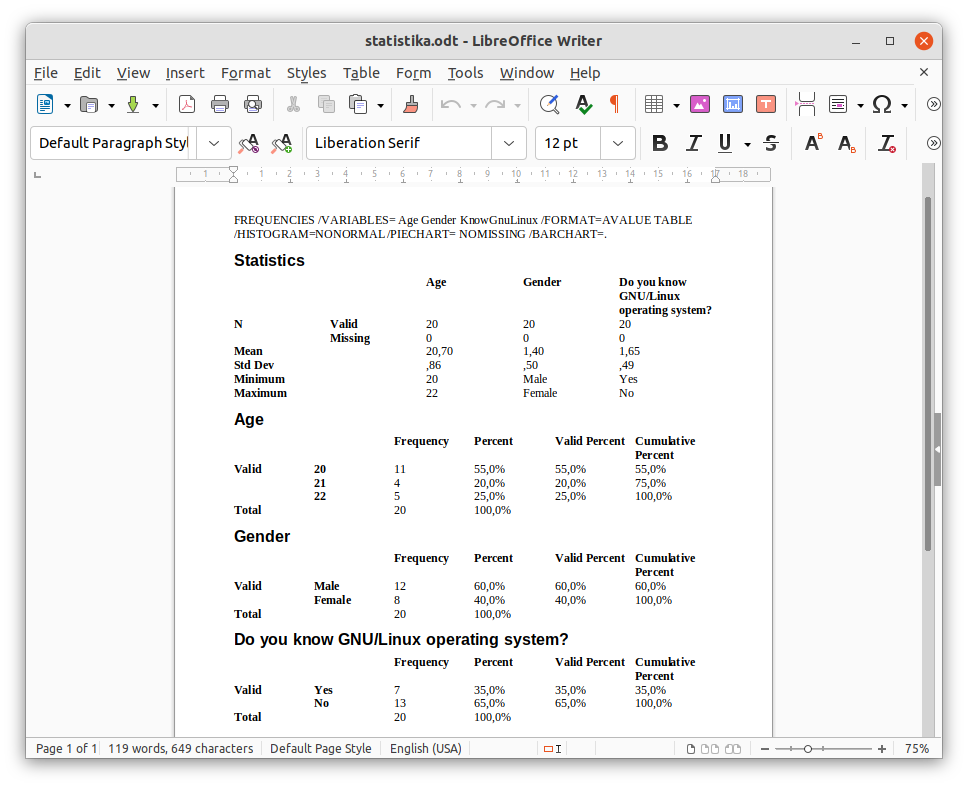Click the Print icon
The width and height of the screenshot is (968, 787).
click(220, 104)
